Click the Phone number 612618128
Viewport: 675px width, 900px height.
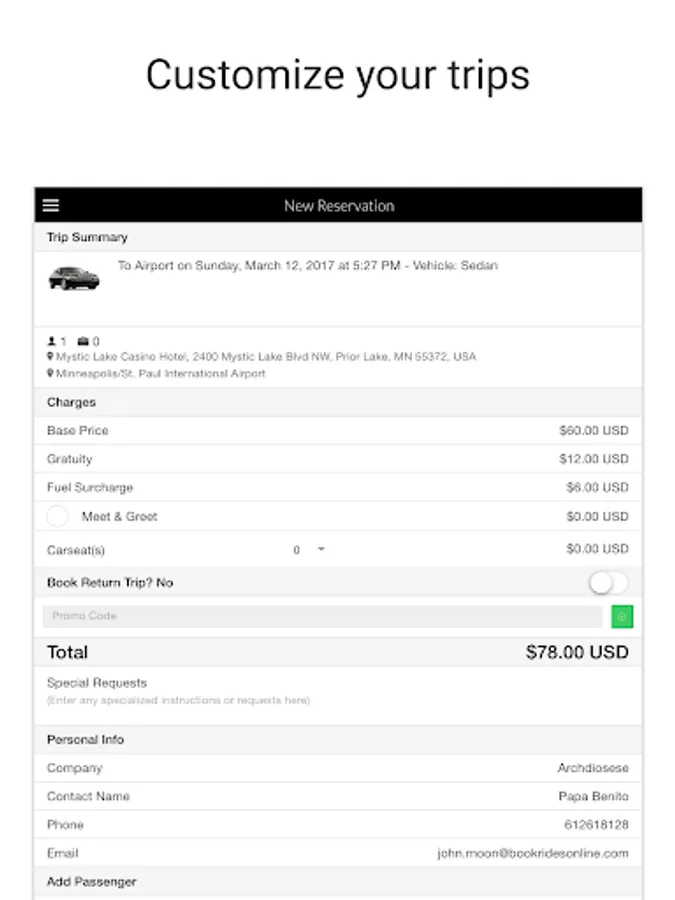click(596, 825)
